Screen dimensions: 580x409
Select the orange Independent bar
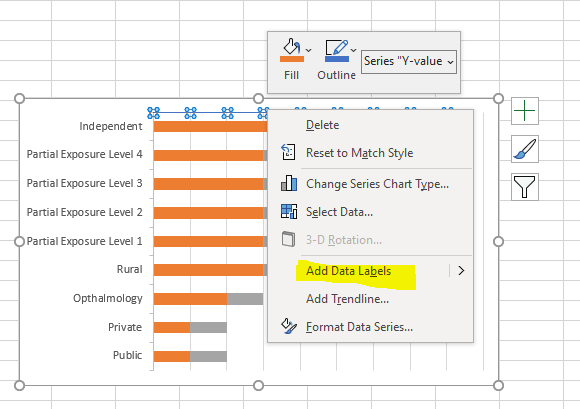[x=210, y=126]
